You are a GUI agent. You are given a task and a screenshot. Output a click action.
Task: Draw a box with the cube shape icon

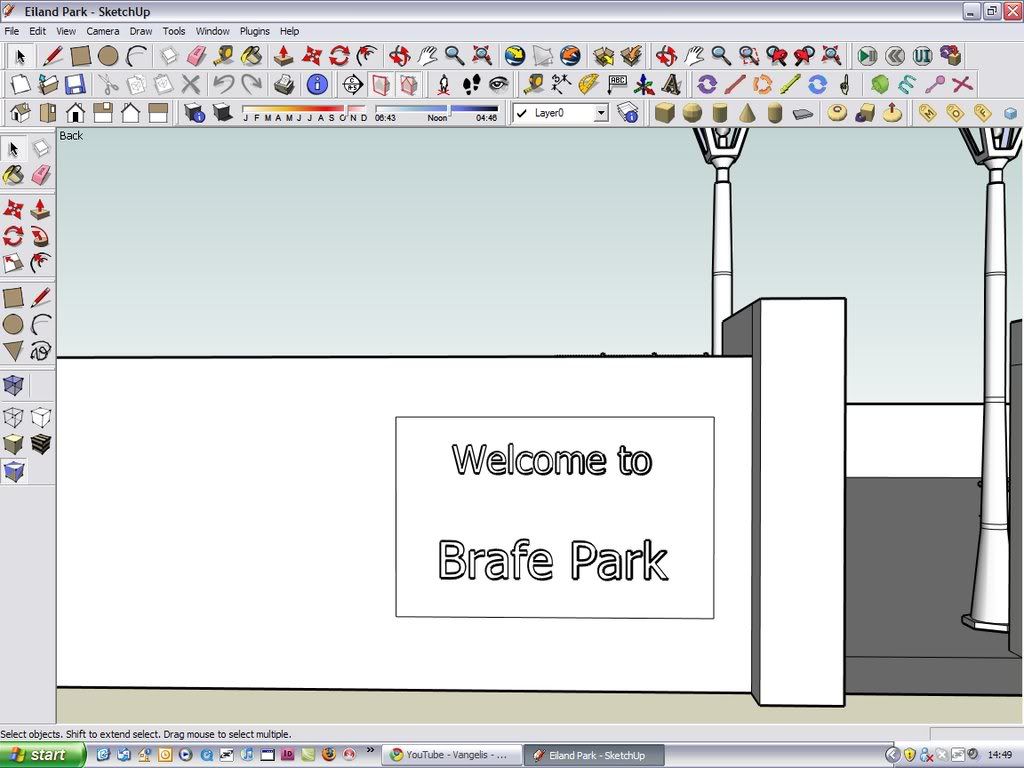[x=664, y=112]
